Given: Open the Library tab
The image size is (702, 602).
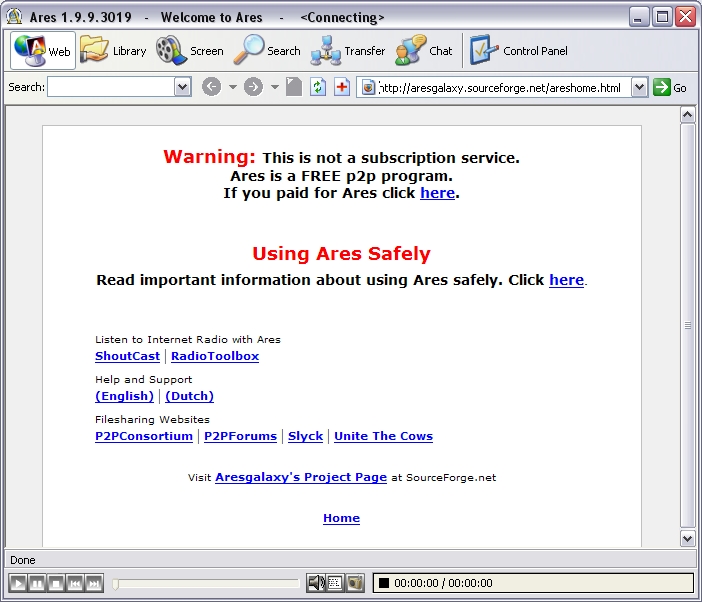Looking at the screenshot, I should [113, 51].
